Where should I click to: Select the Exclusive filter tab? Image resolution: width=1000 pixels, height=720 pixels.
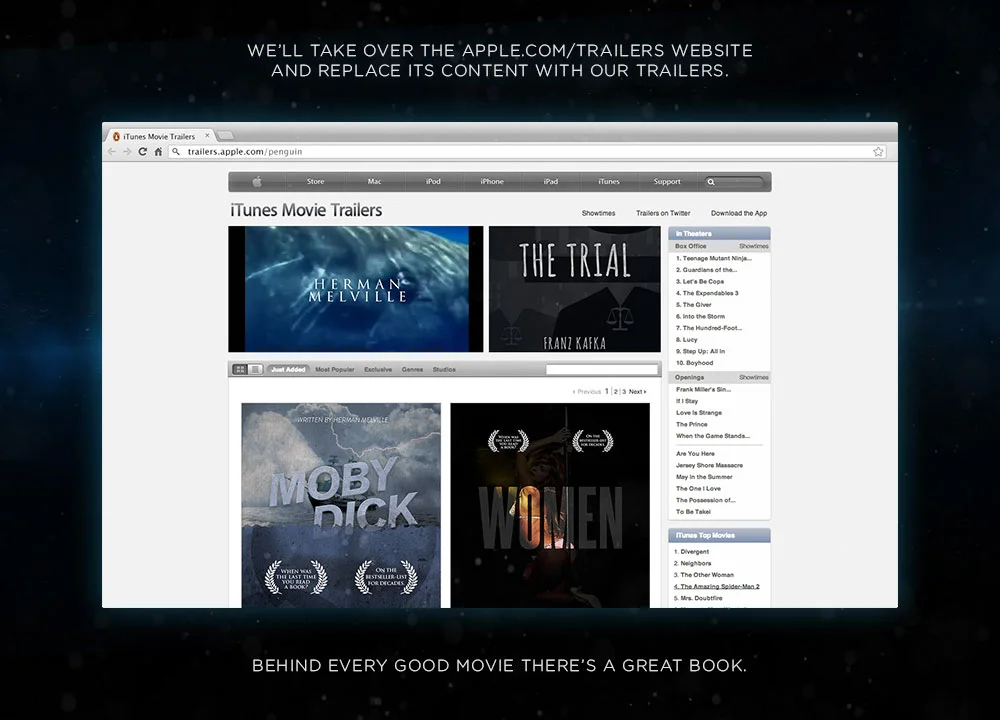(378, 369)
